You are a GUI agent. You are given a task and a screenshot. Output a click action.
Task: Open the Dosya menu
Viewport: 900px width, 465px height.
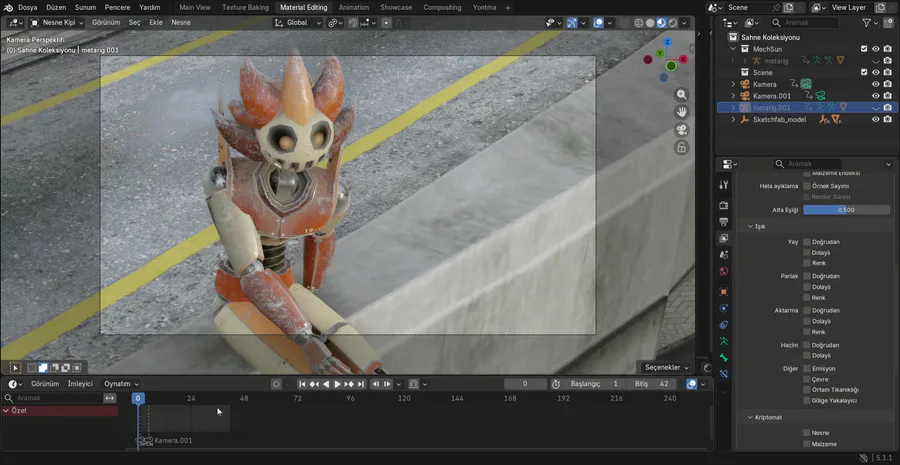(x=27, y=7)
